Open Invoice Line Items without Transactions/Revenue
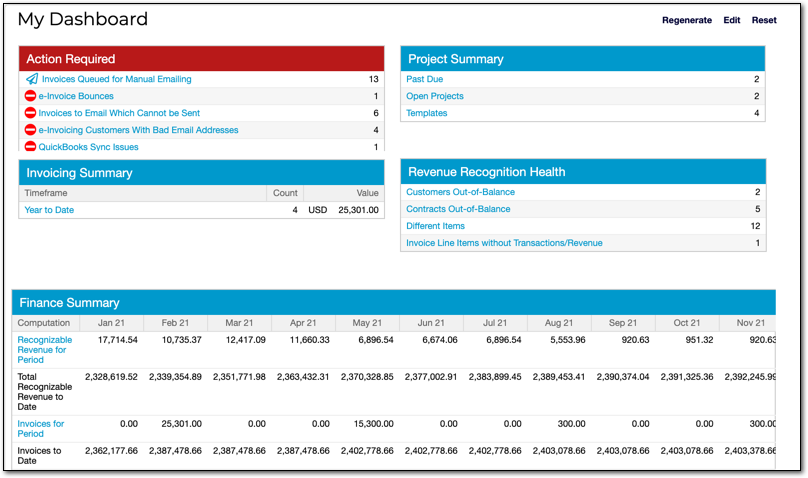This screenshot has height=478, width=808. point(504,243)
